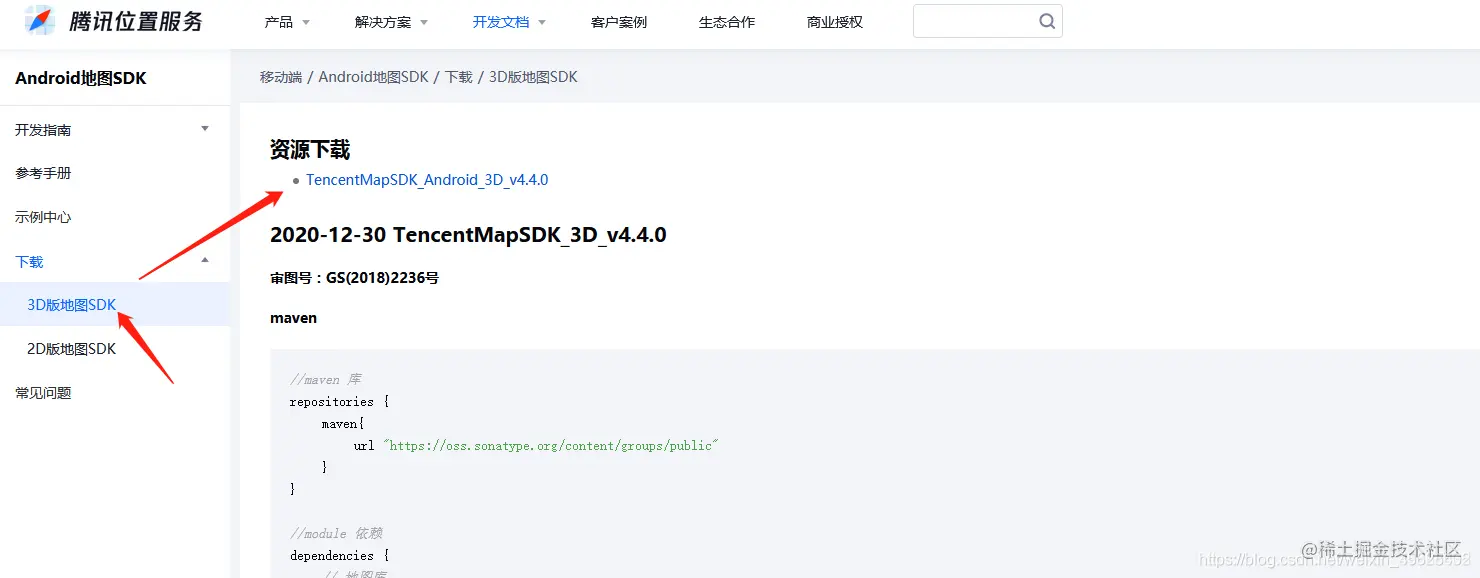Click the 3D版地图SDK breadcrumb
Viewport: 1480px width, 578px height.
(533, 77)
